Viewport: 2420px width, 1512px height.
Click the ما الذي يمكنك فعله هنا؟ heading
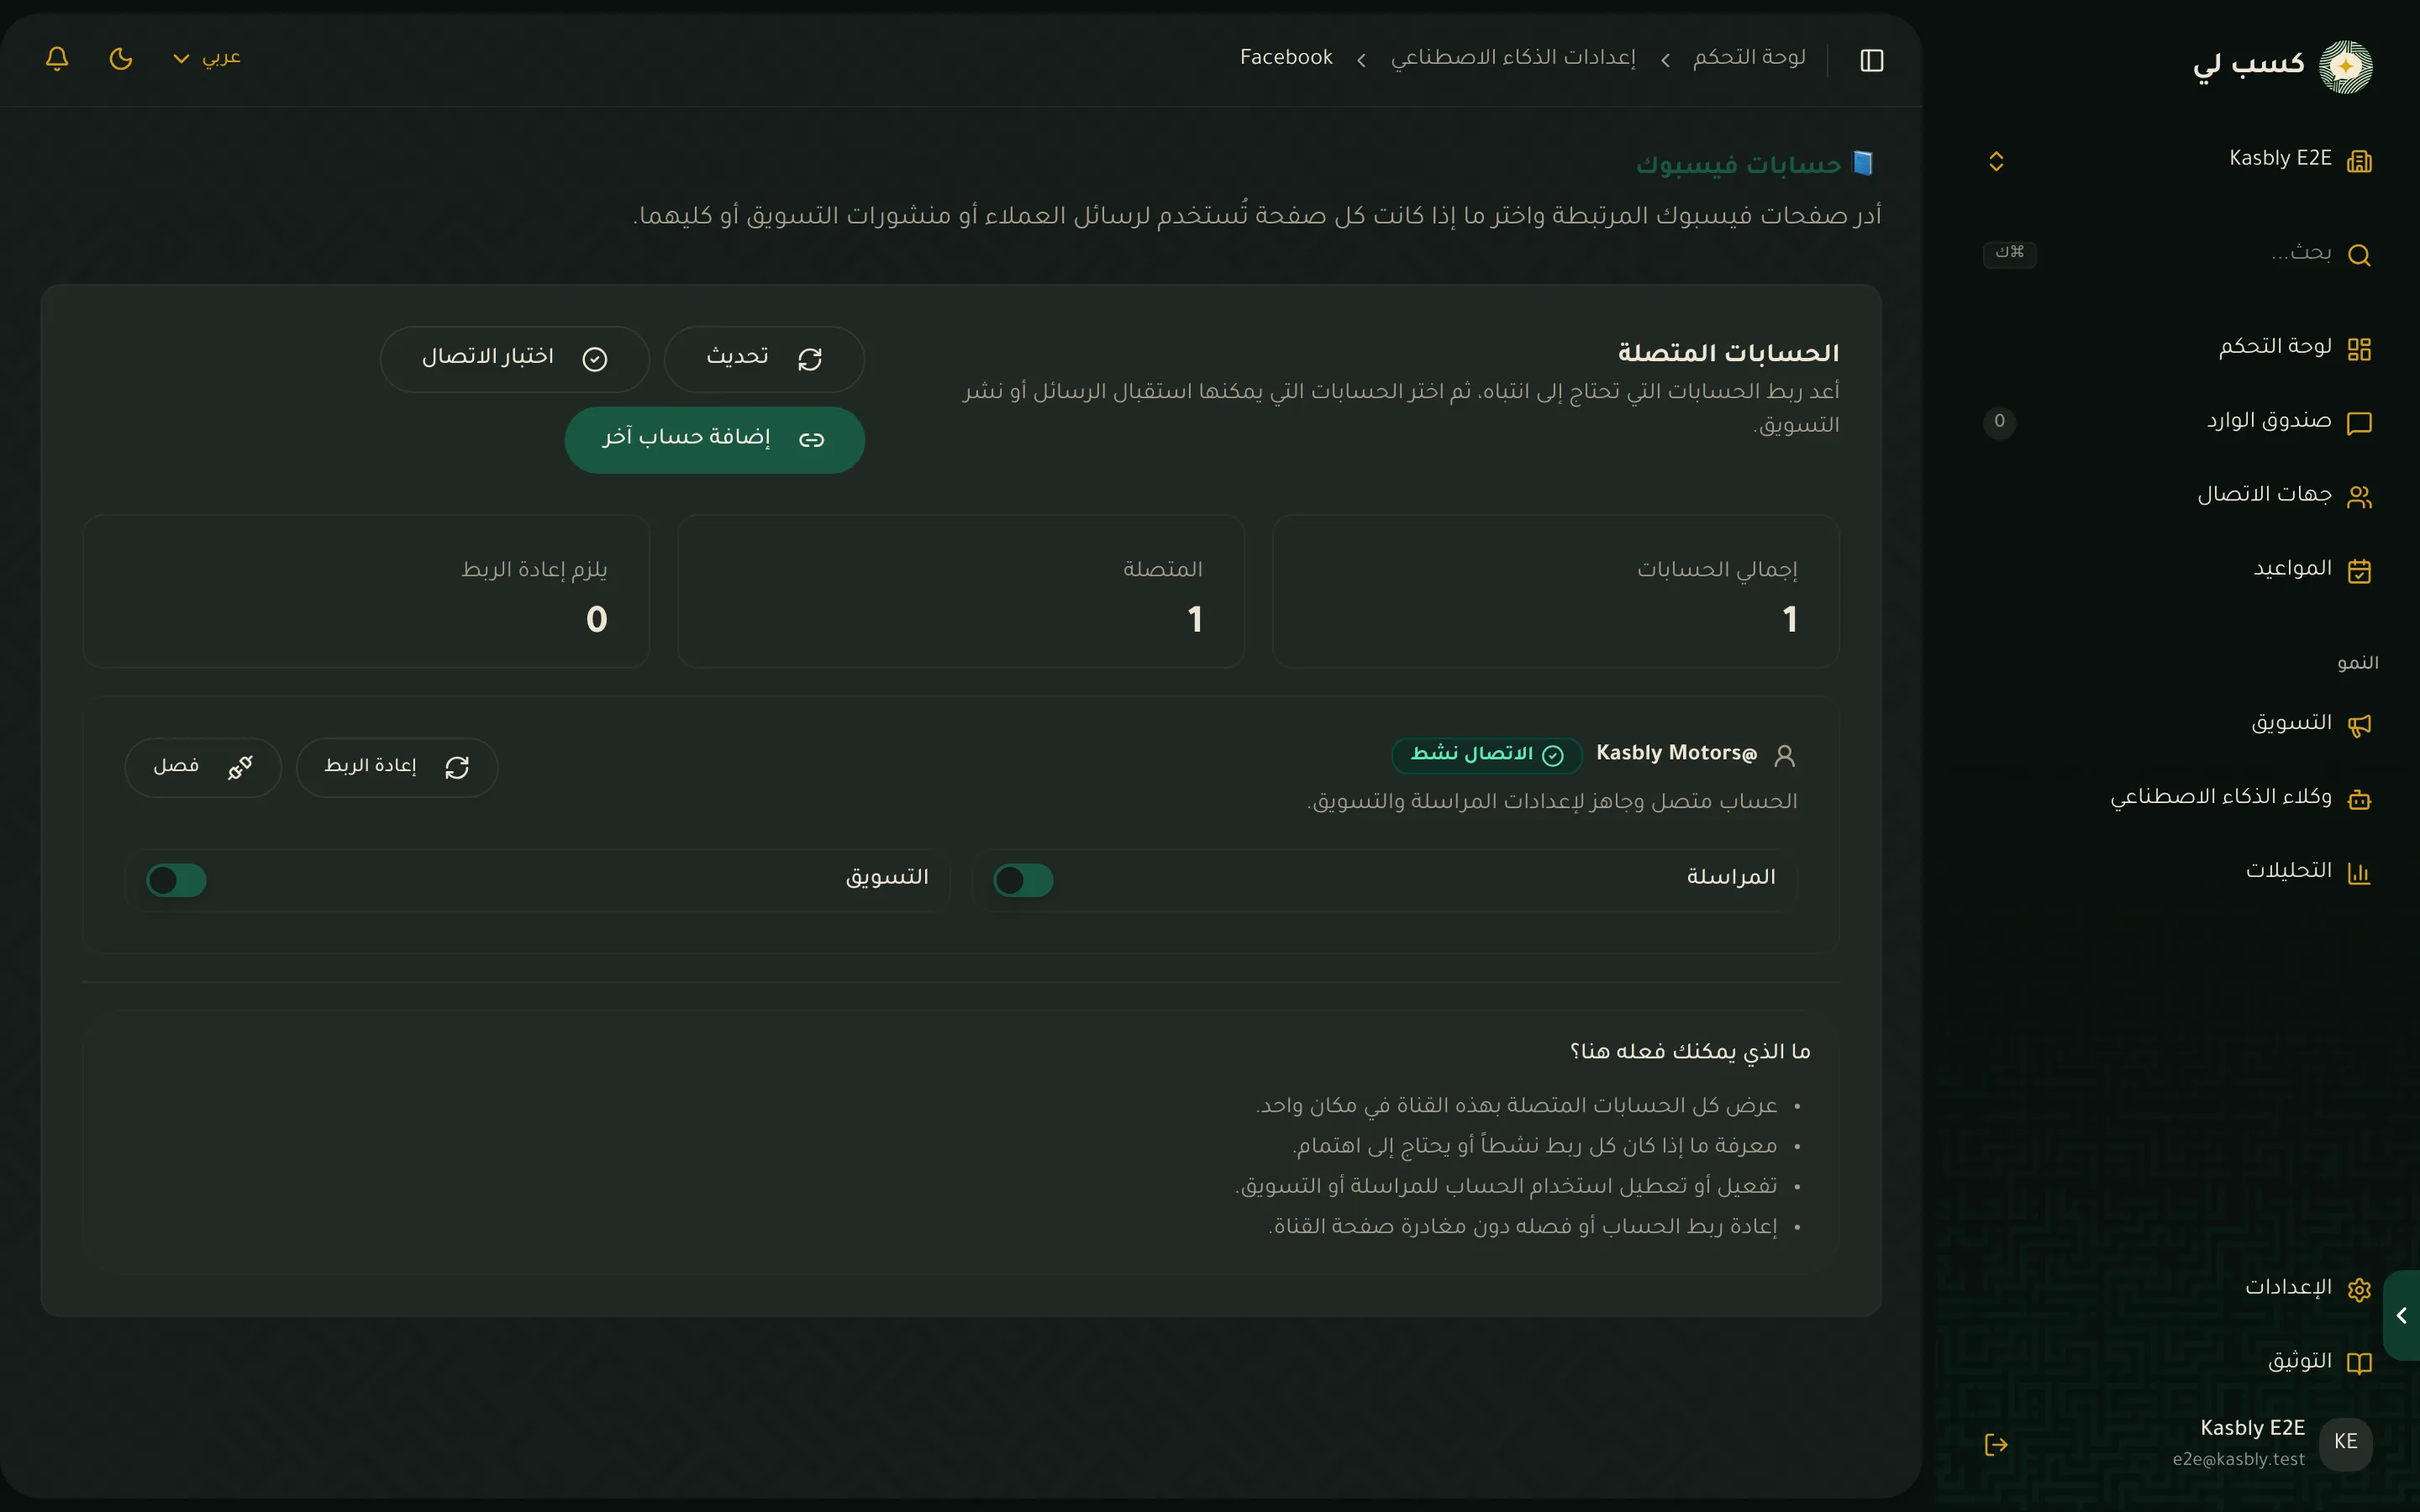coord(1690,1051)
